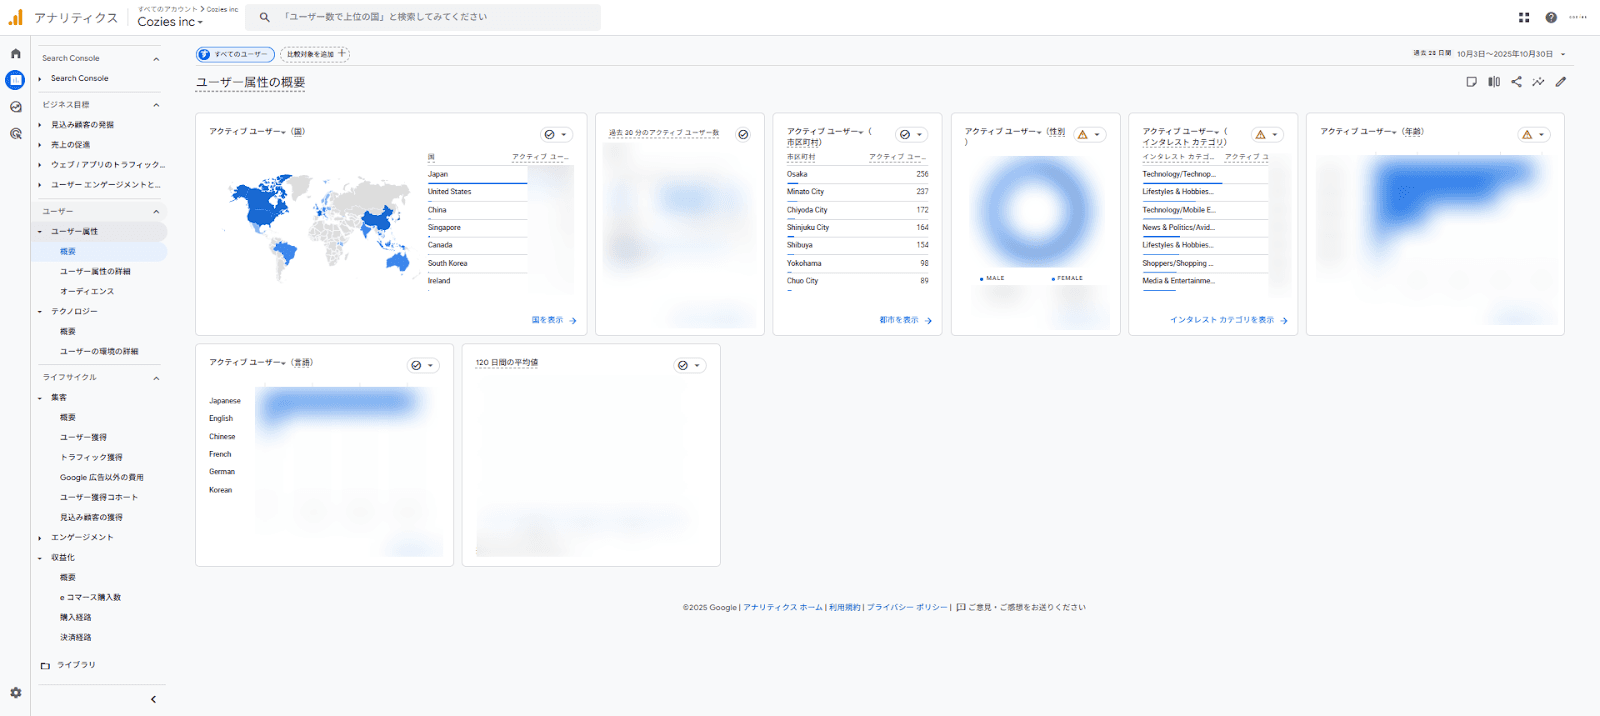
Task: Open the annotations note icon
Action: 1471,82
